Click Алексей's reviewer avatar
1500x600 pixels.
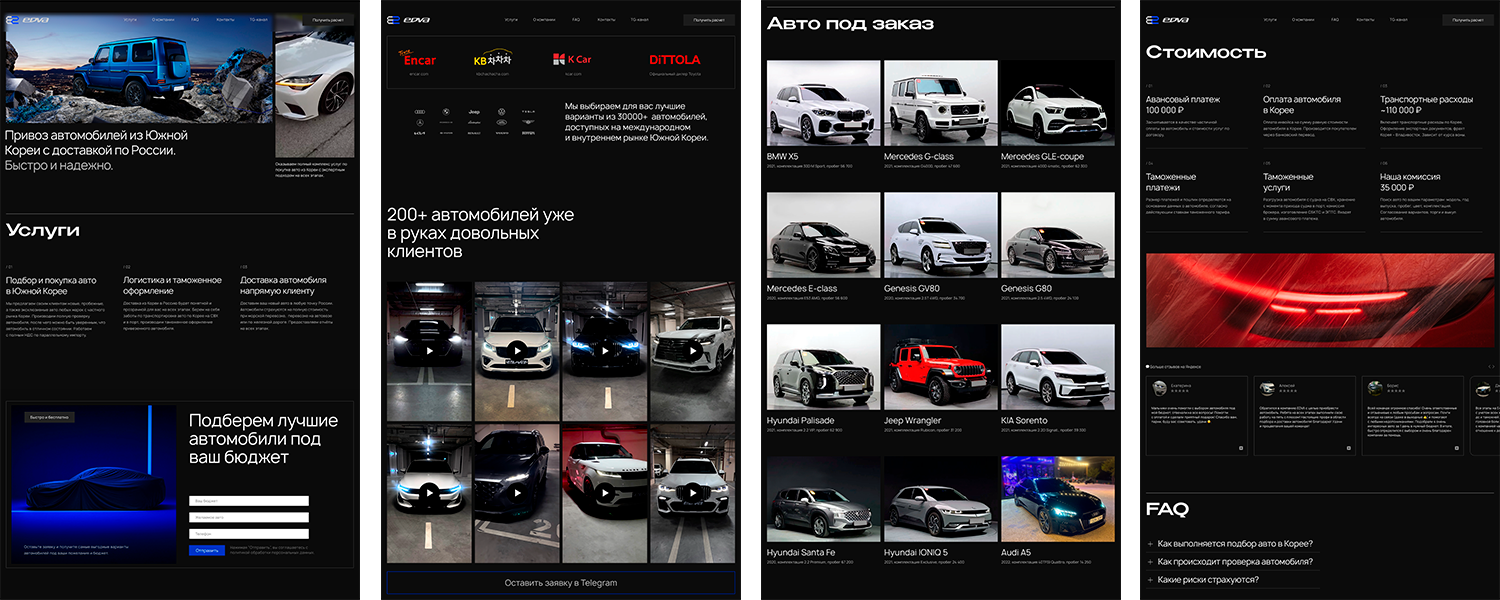[1265, 388]
